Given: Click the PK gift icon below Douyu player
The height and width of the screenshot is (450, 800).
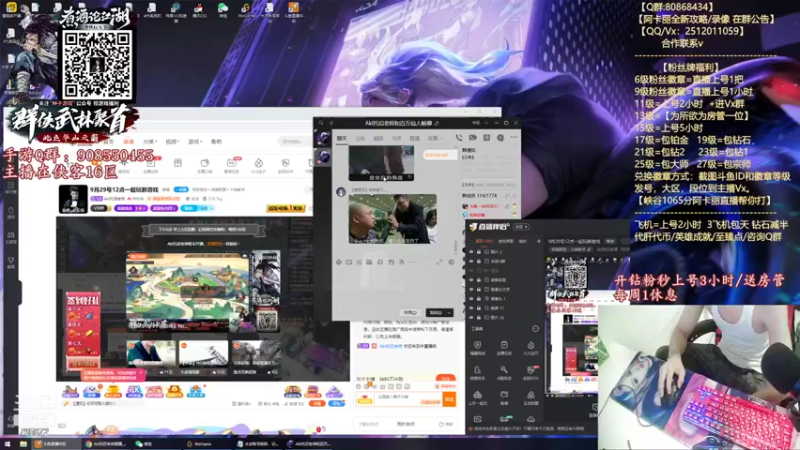Looking at the screenshot, I should tap(134, 391).
